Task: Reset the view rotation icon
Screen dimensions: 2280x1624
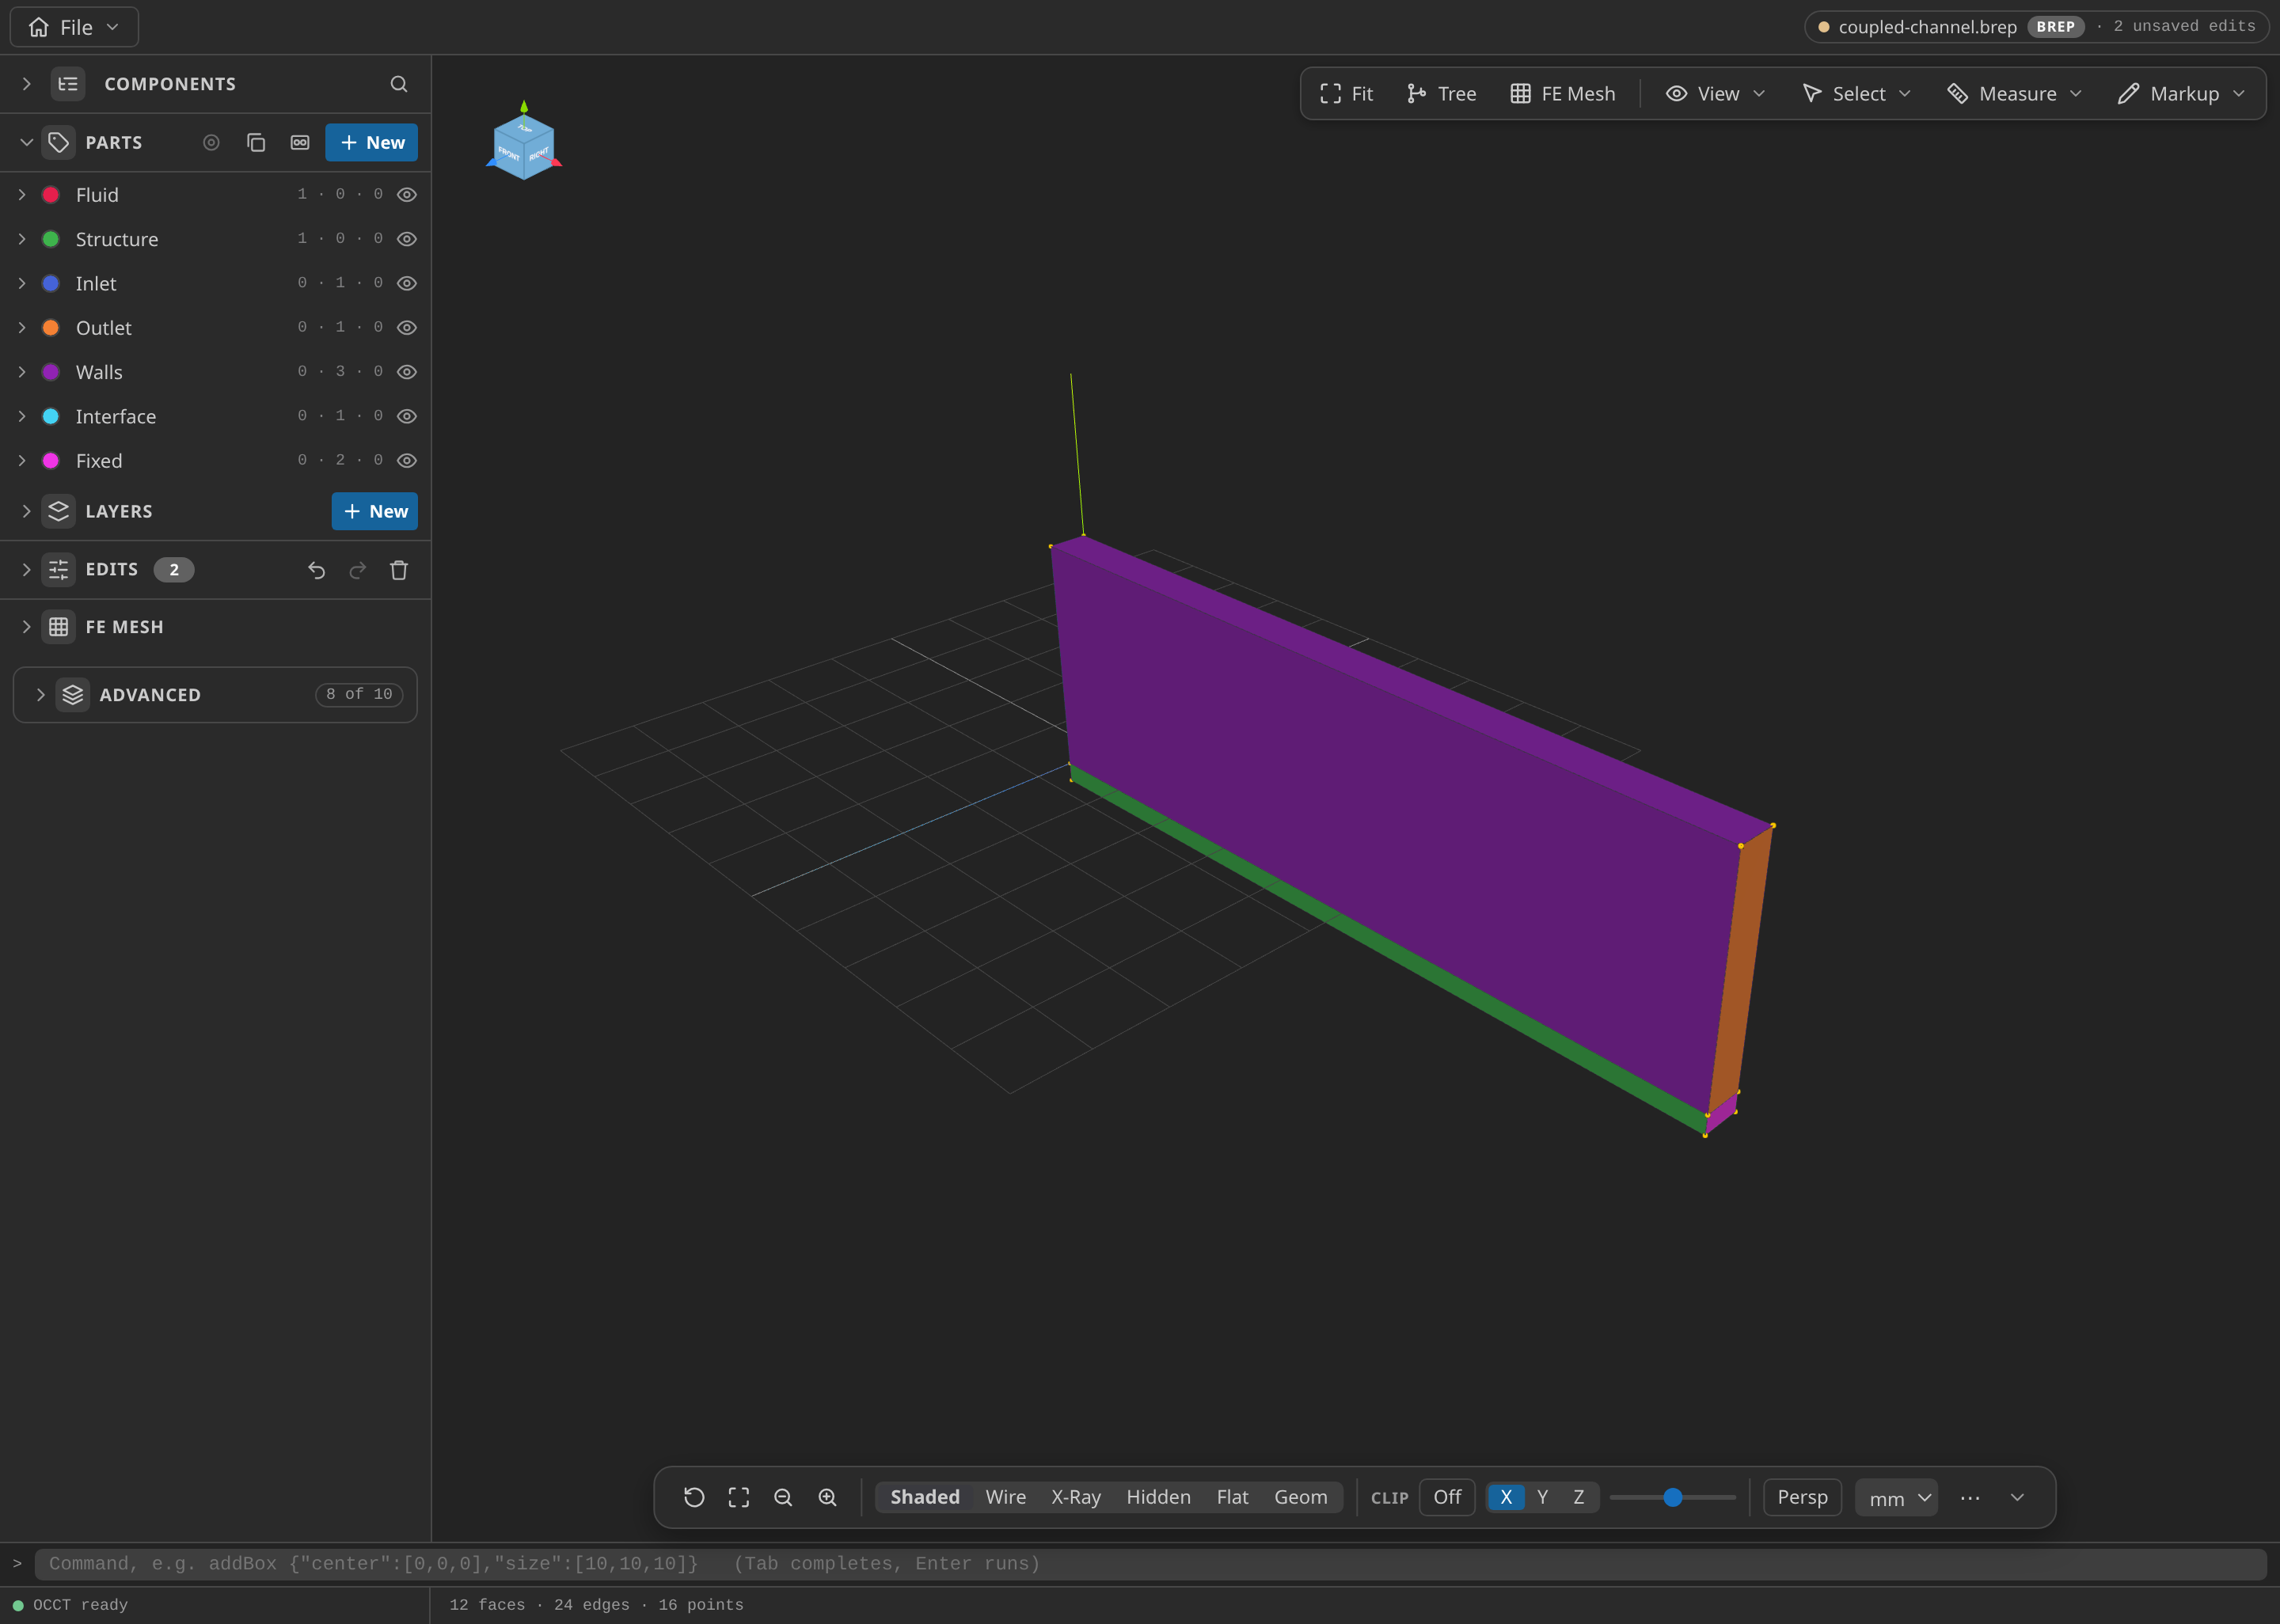Action: click(x=694, y=1497)
